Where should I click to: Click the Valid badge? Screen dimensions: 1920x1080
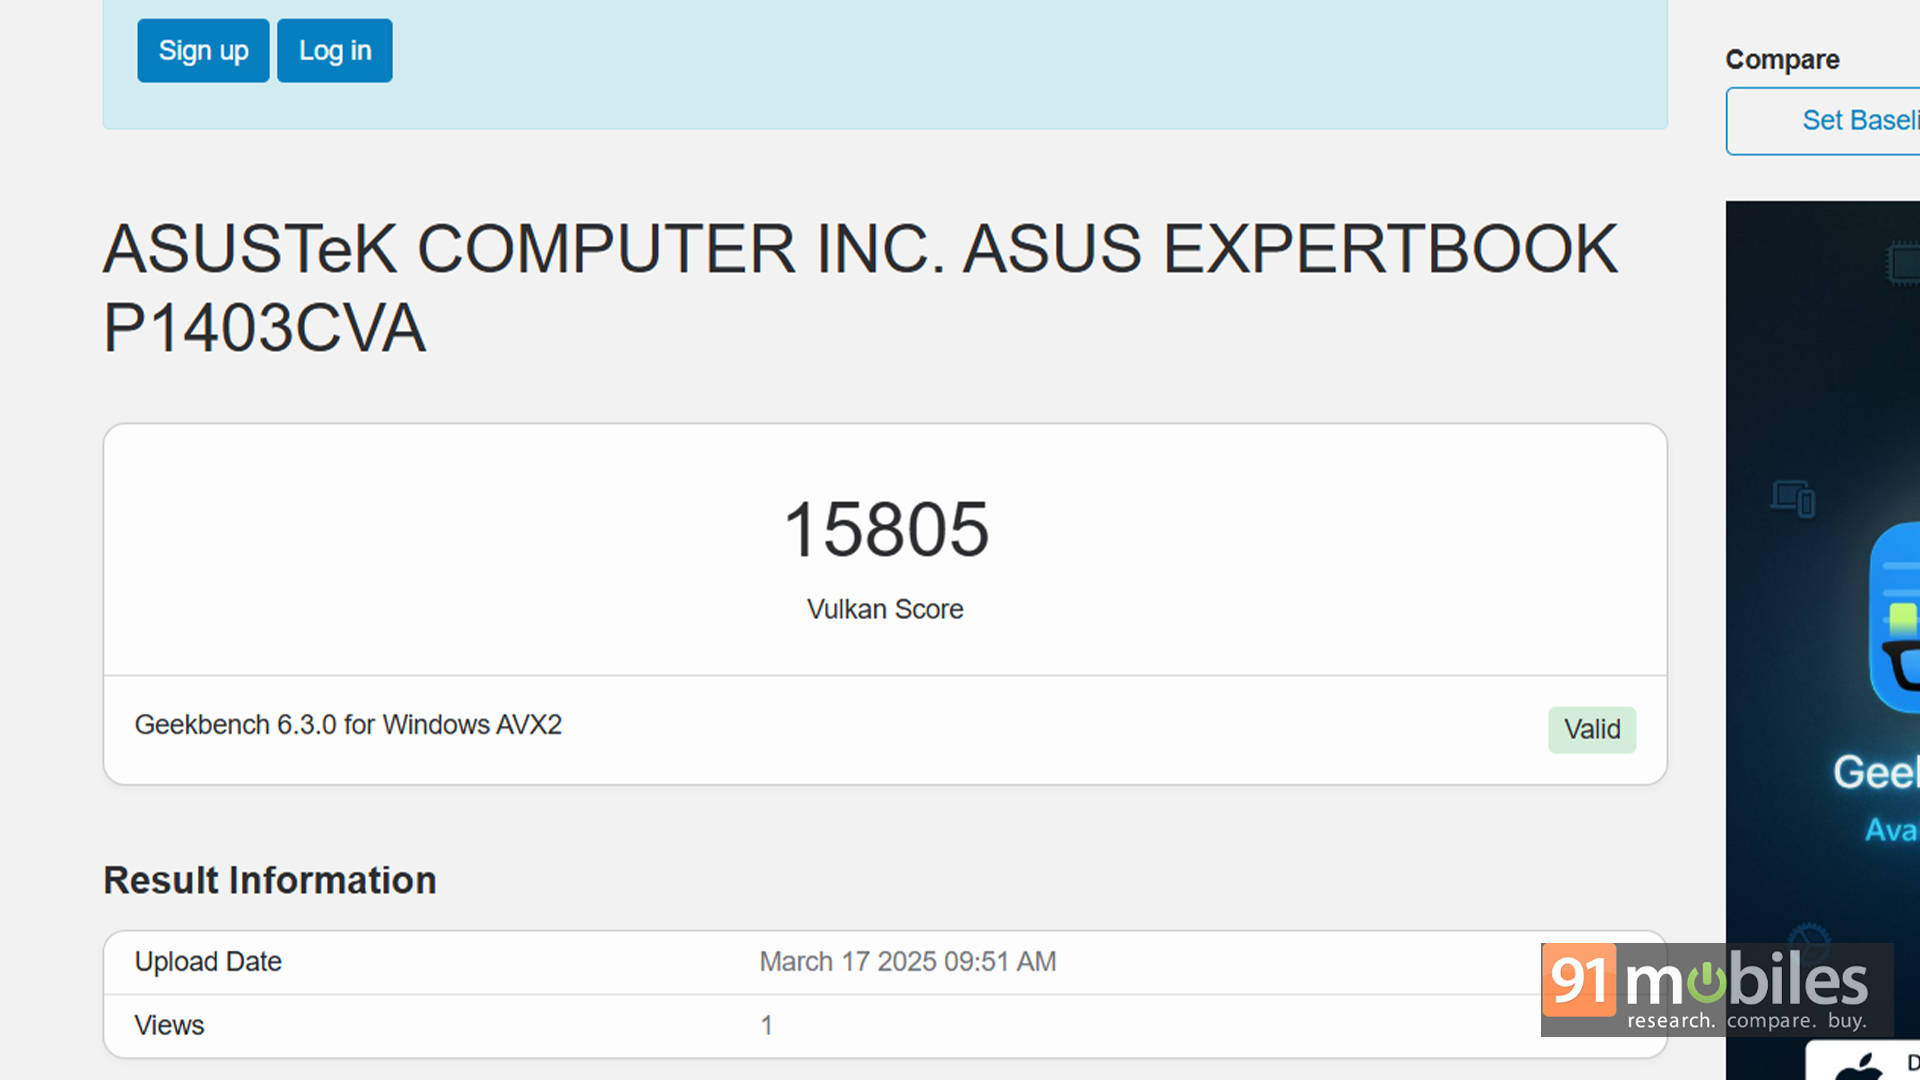(x=1592, y=729)
